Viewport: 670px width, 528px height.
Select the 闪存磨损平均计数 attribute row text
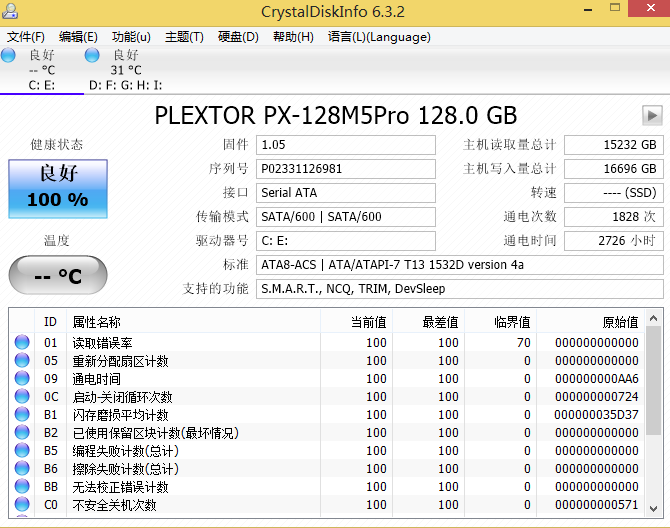[120, 415]
